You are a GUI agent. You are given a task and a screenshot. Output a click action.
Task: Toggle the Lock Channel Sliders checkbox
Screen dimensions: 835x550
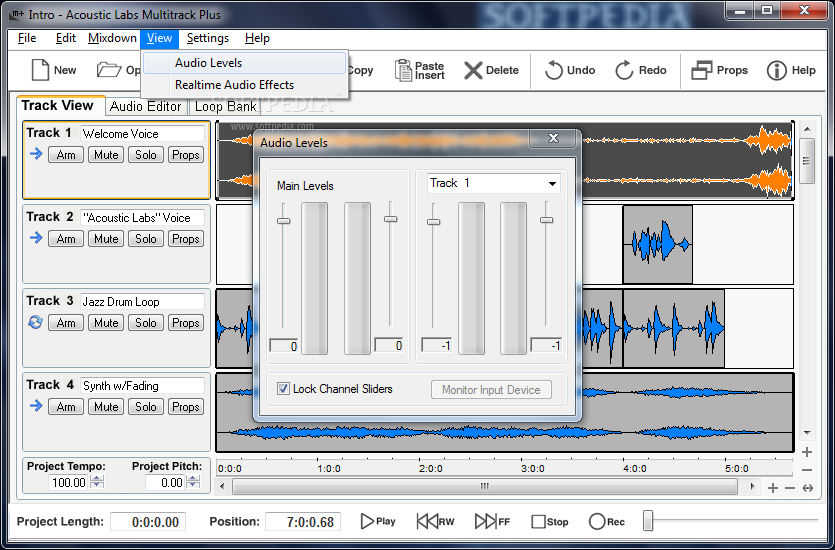[x=283, y=389]
